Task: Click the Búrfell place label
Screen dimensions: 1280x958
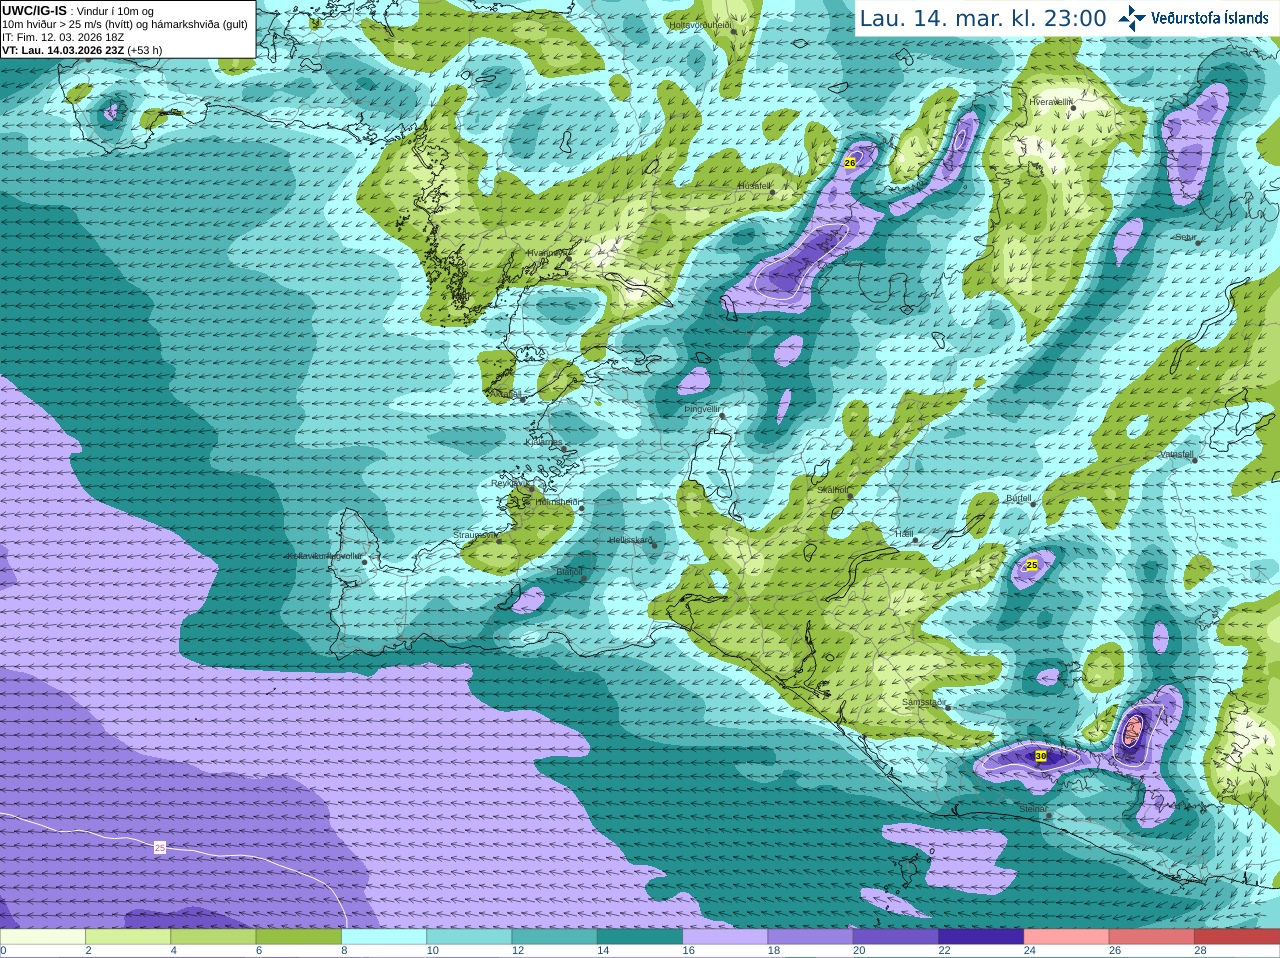Action: pos(1019,498)
